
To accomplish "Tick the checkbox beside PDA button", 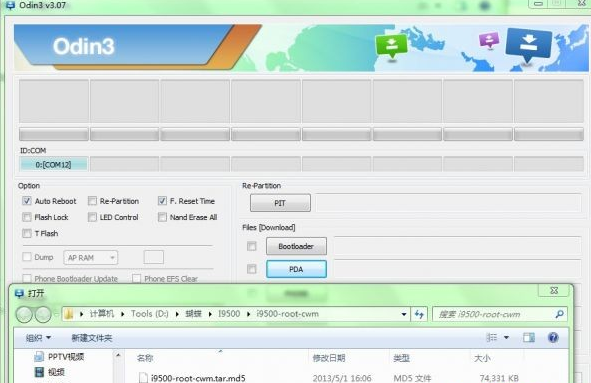I will click(252, 269).
